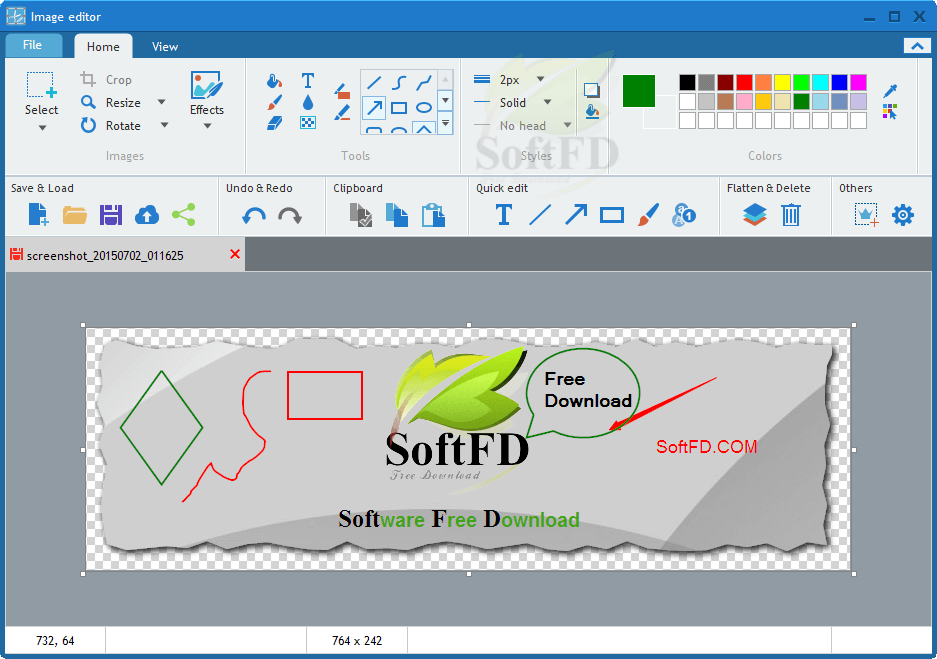Click the green share icon

[x=183, y=215]
